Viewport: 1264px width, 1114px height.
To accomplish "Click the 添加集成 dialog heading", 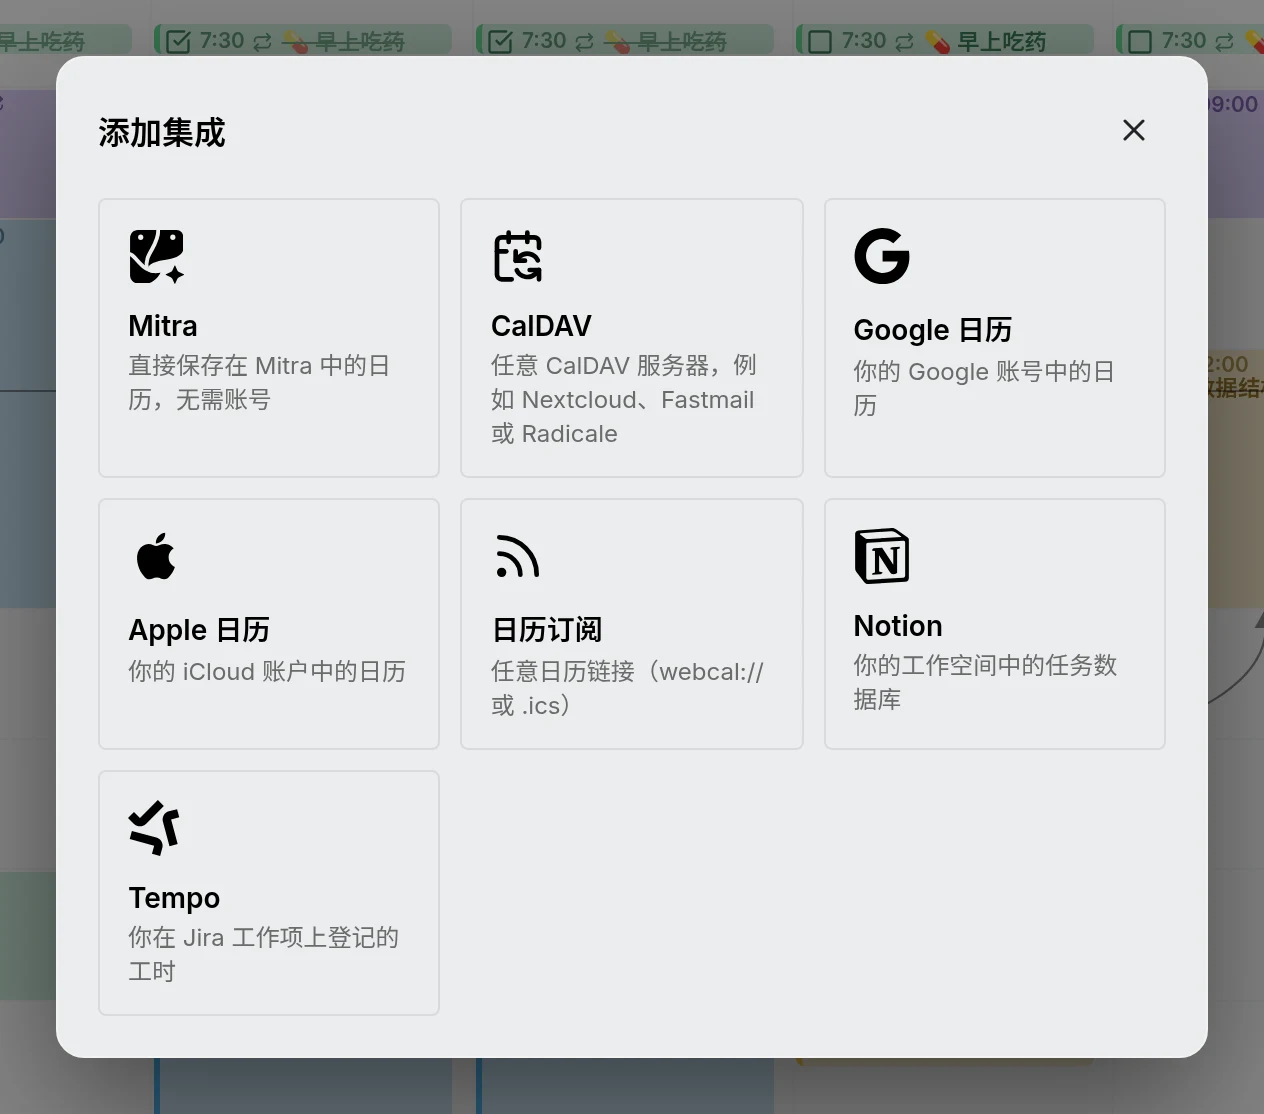I will pyautogui.click(x=162, y=133).
